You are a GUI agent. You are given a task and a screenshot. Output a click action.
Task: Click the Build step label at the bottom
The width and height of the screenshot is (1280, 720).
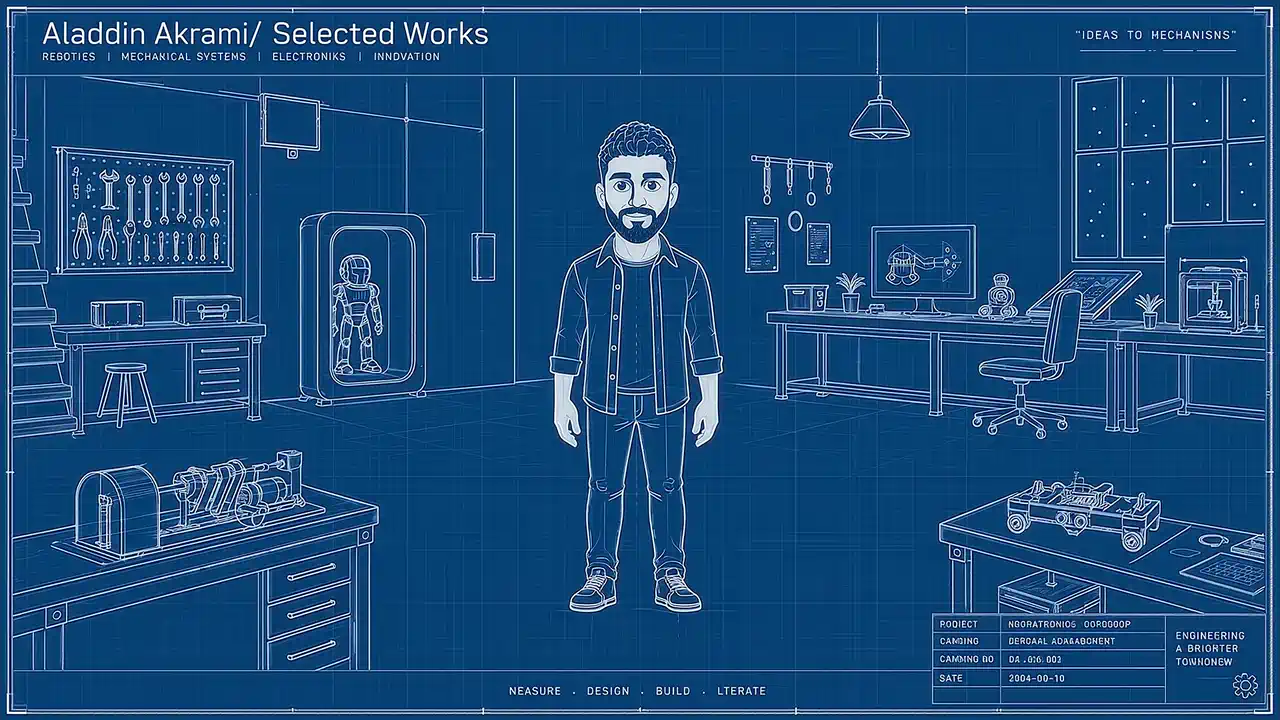coord(673,691)
